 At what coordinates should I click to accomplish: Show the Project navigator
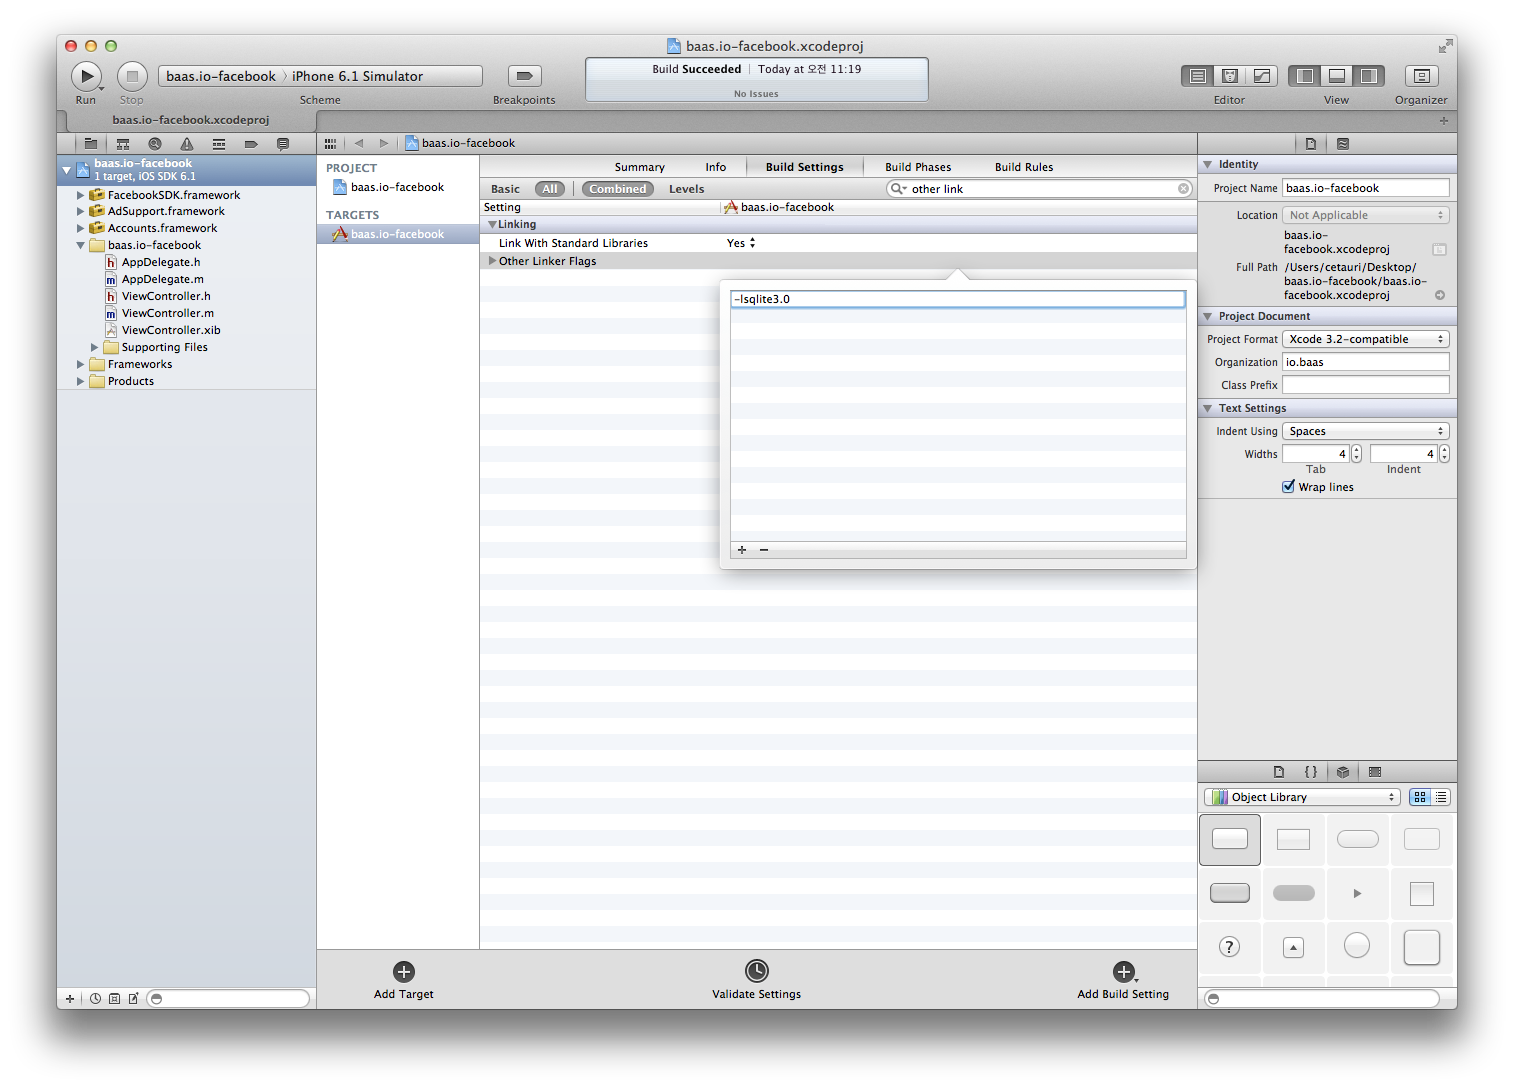pos(91,144)
